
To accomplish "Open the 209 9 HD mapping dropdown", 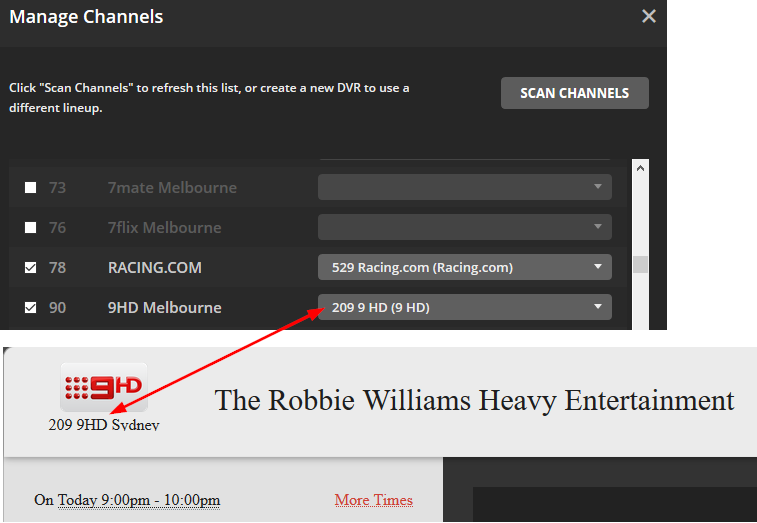I will coord(464,307).
